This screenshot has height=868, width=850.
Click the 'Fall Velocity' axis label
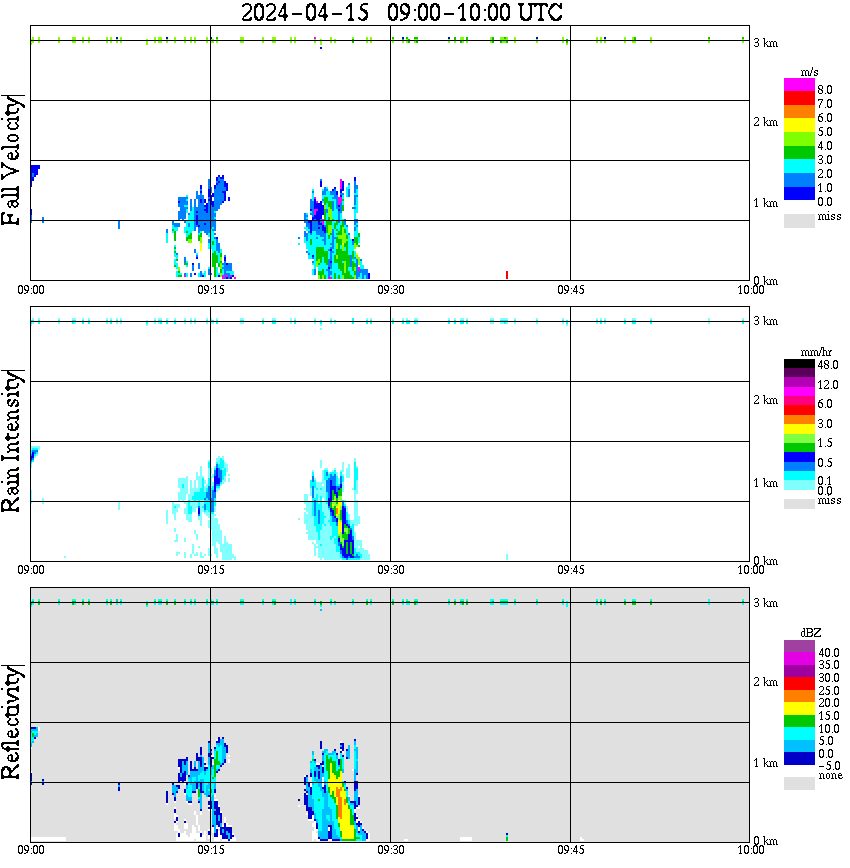11,160
